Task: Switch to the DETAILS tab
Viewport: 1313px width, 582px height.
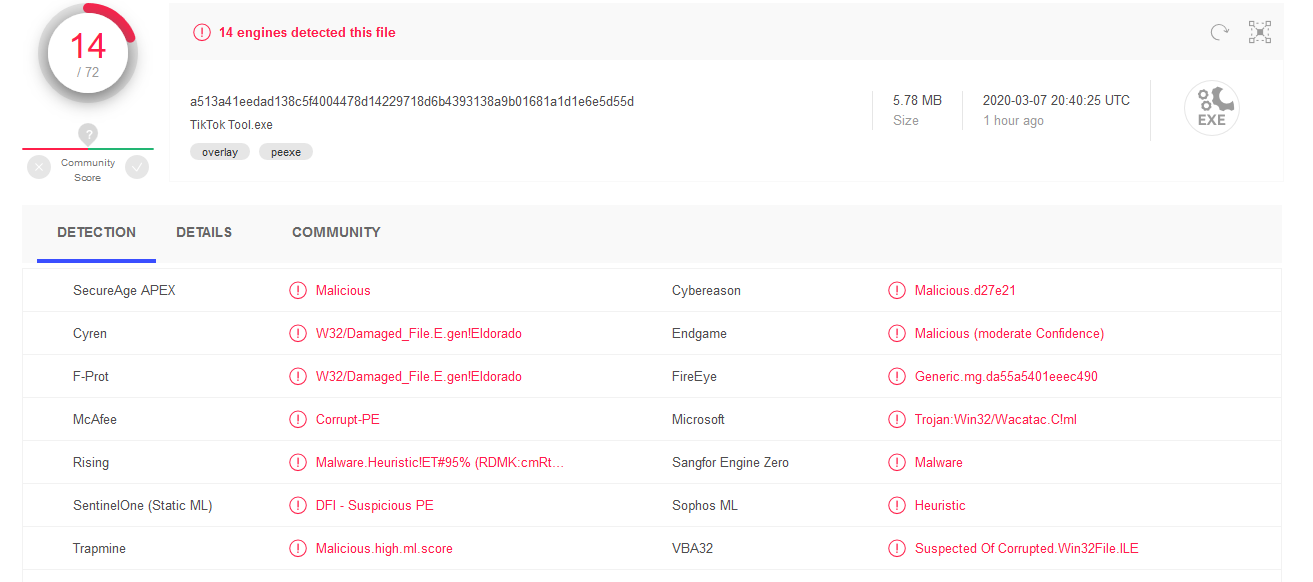Action: tap(204, 232)
